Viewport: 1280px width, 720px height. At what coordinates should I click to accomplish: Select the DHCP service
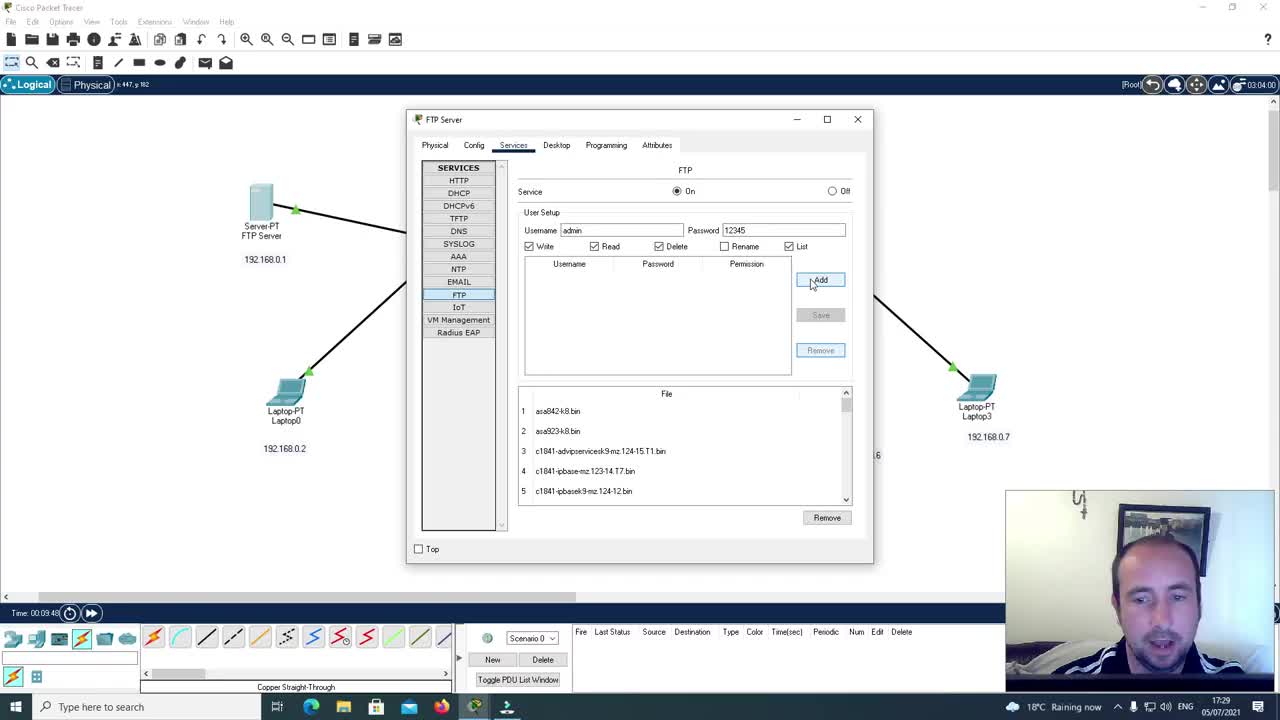[x=458, y=193]
